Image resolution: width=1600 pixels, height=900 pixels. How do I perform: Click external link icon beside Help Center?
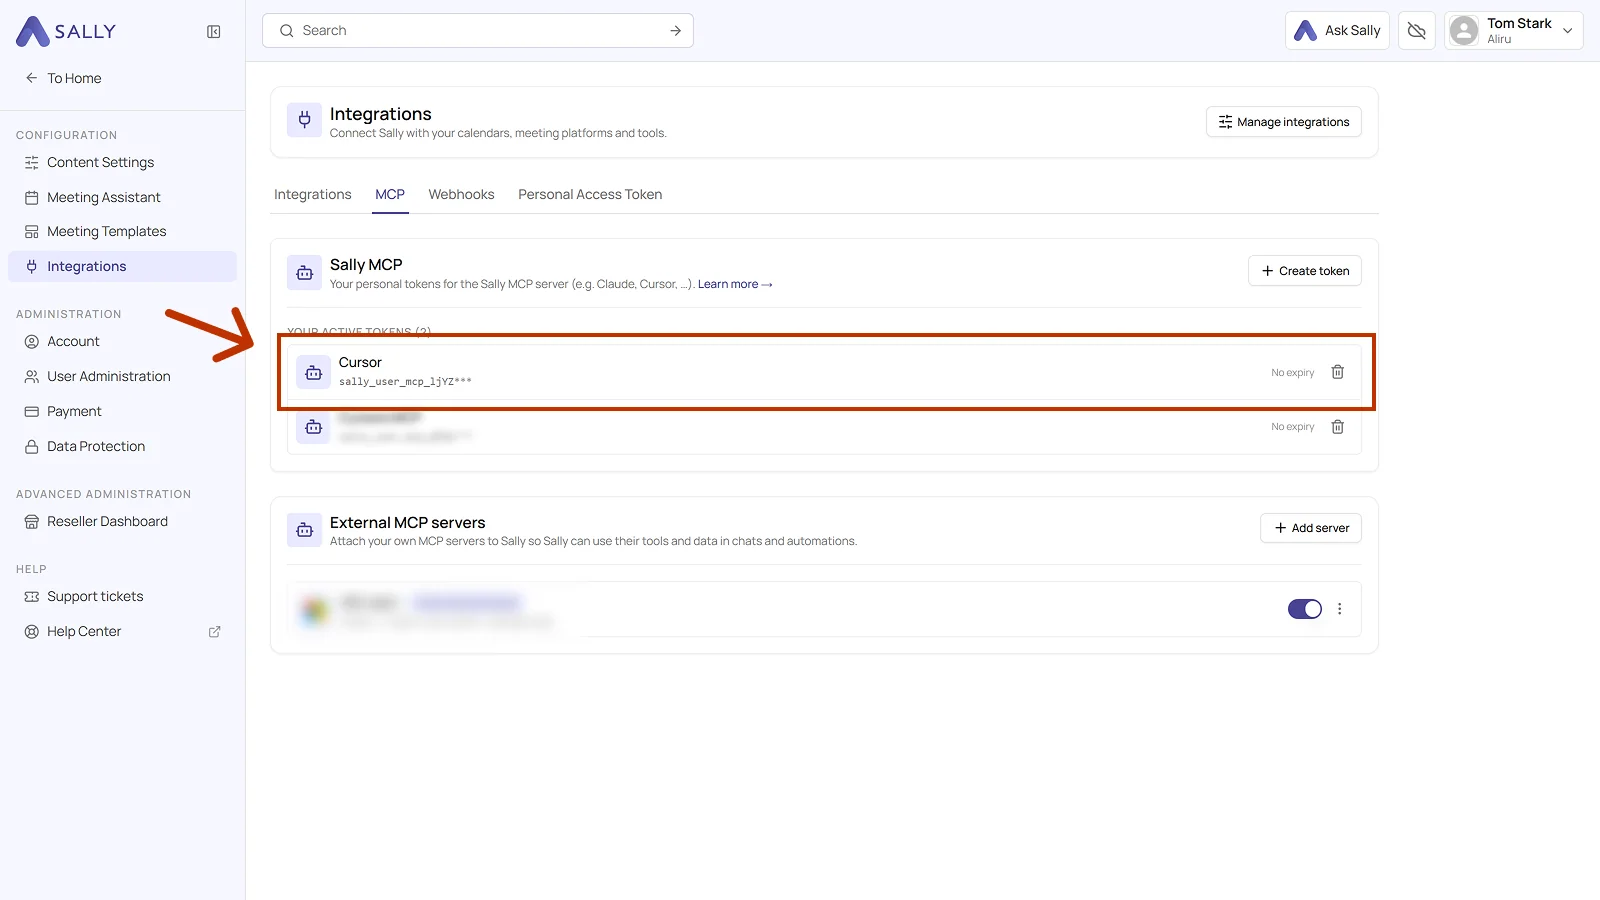214,632
